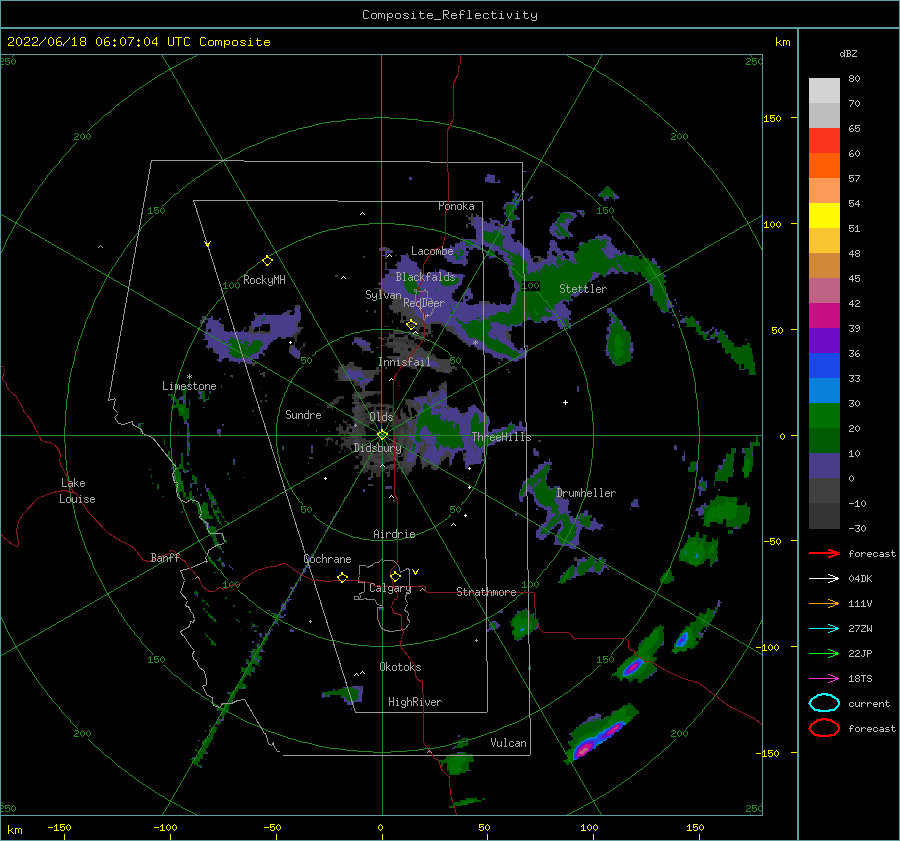This screenshot has width=900, height=841.
Task: Click the Cochrane town label
Action: tap(327, 559)
